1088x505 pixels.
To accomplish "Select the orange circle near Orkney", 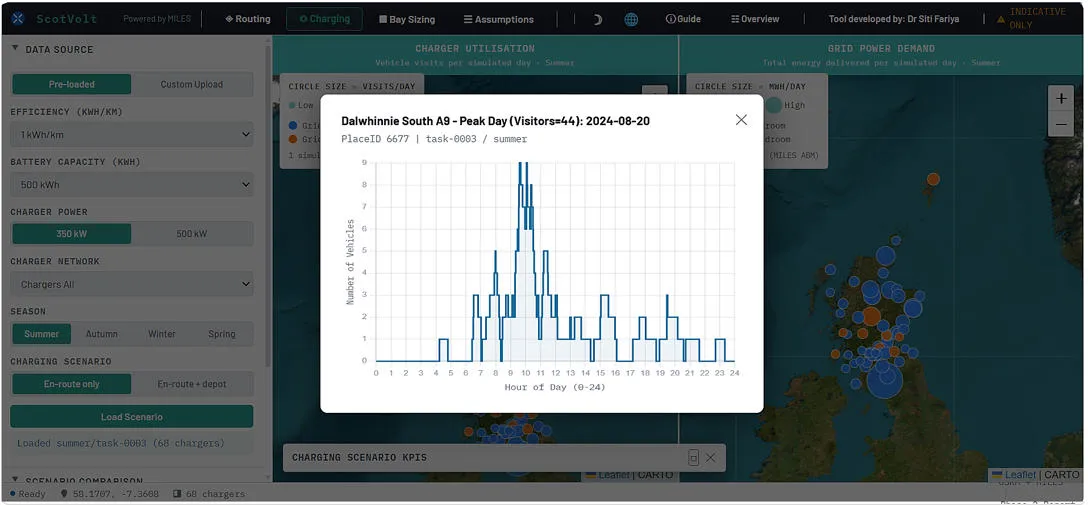I will click(933, 179).
